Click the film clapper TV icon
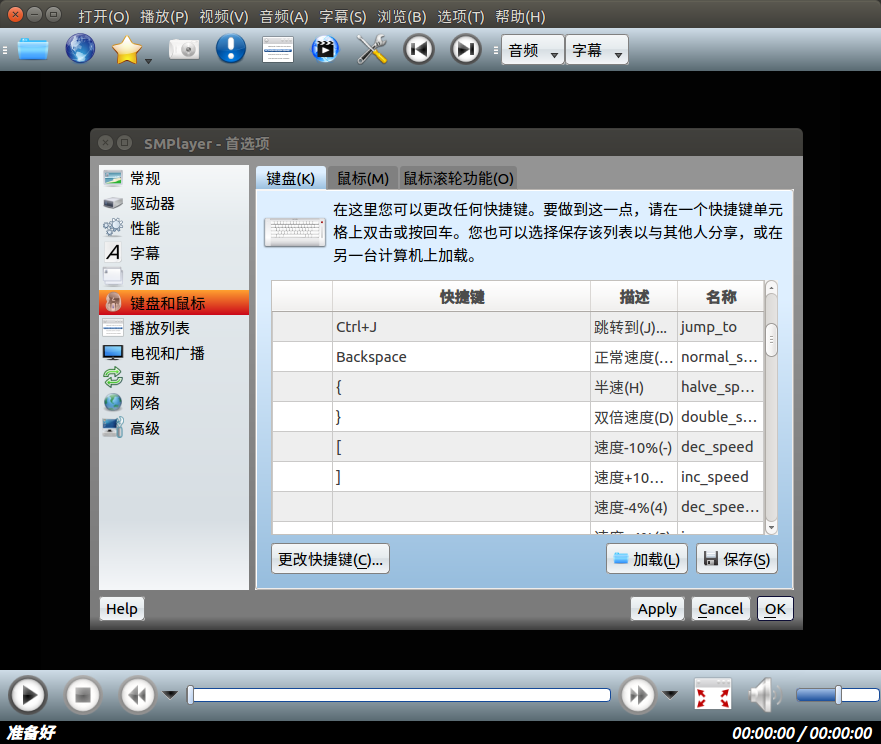 tap(325, 49)
